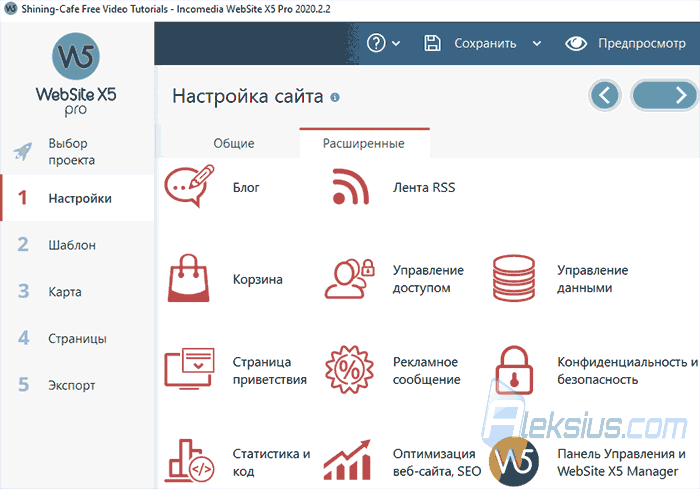Open the welcome page monitor icon
The width and height of the screenshot is (700, 489).
point(189,369)
